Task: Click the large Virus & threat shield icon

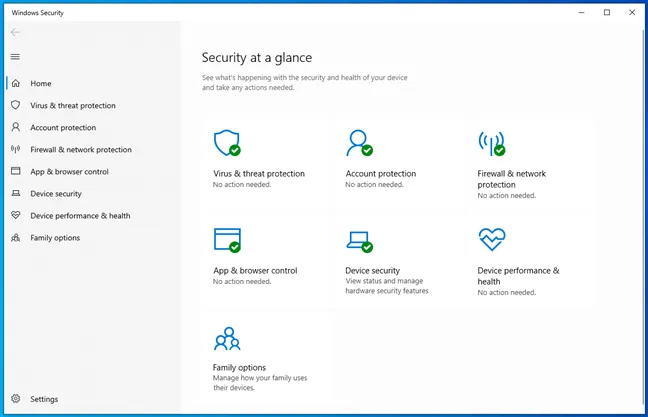Action: coord(227,143)
